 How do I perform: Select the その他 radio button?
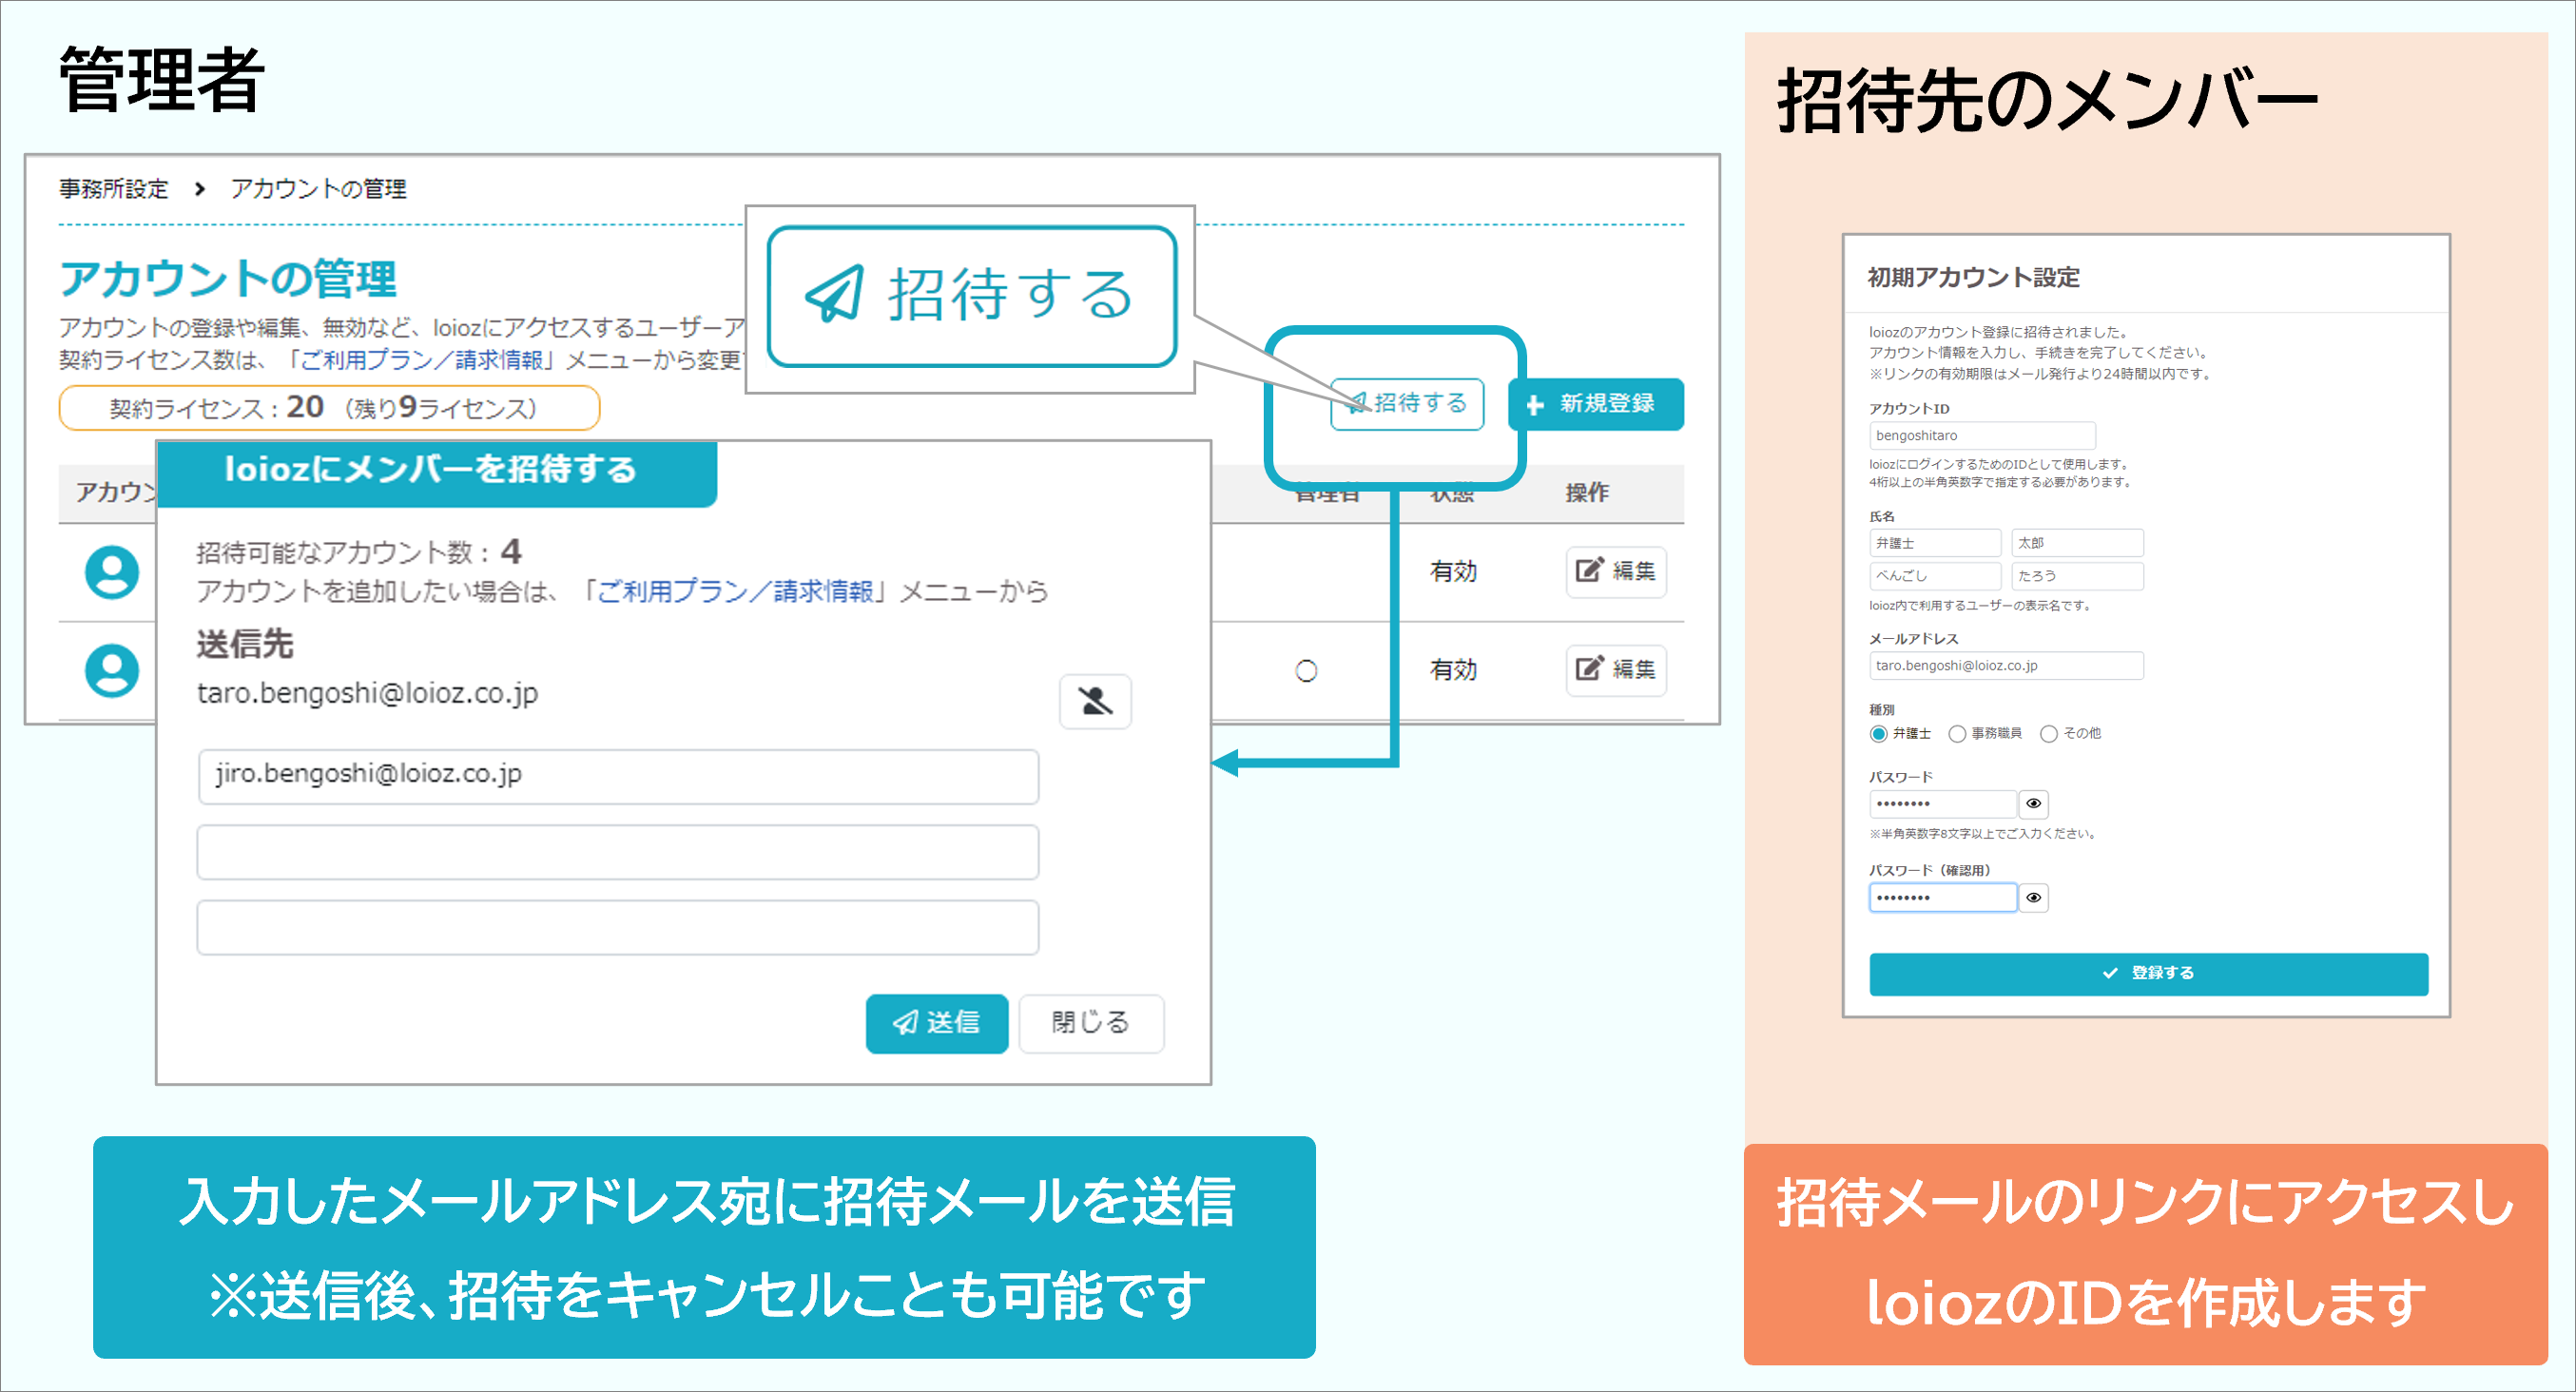click(2049, 734)
